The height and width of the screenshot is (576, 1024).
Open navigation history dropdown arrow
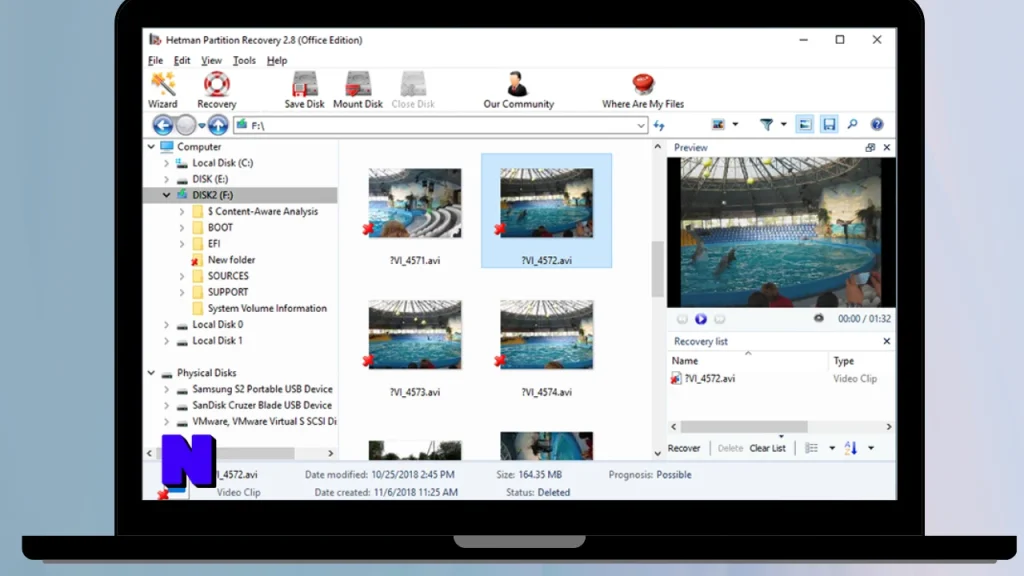[x=202, y=125]
